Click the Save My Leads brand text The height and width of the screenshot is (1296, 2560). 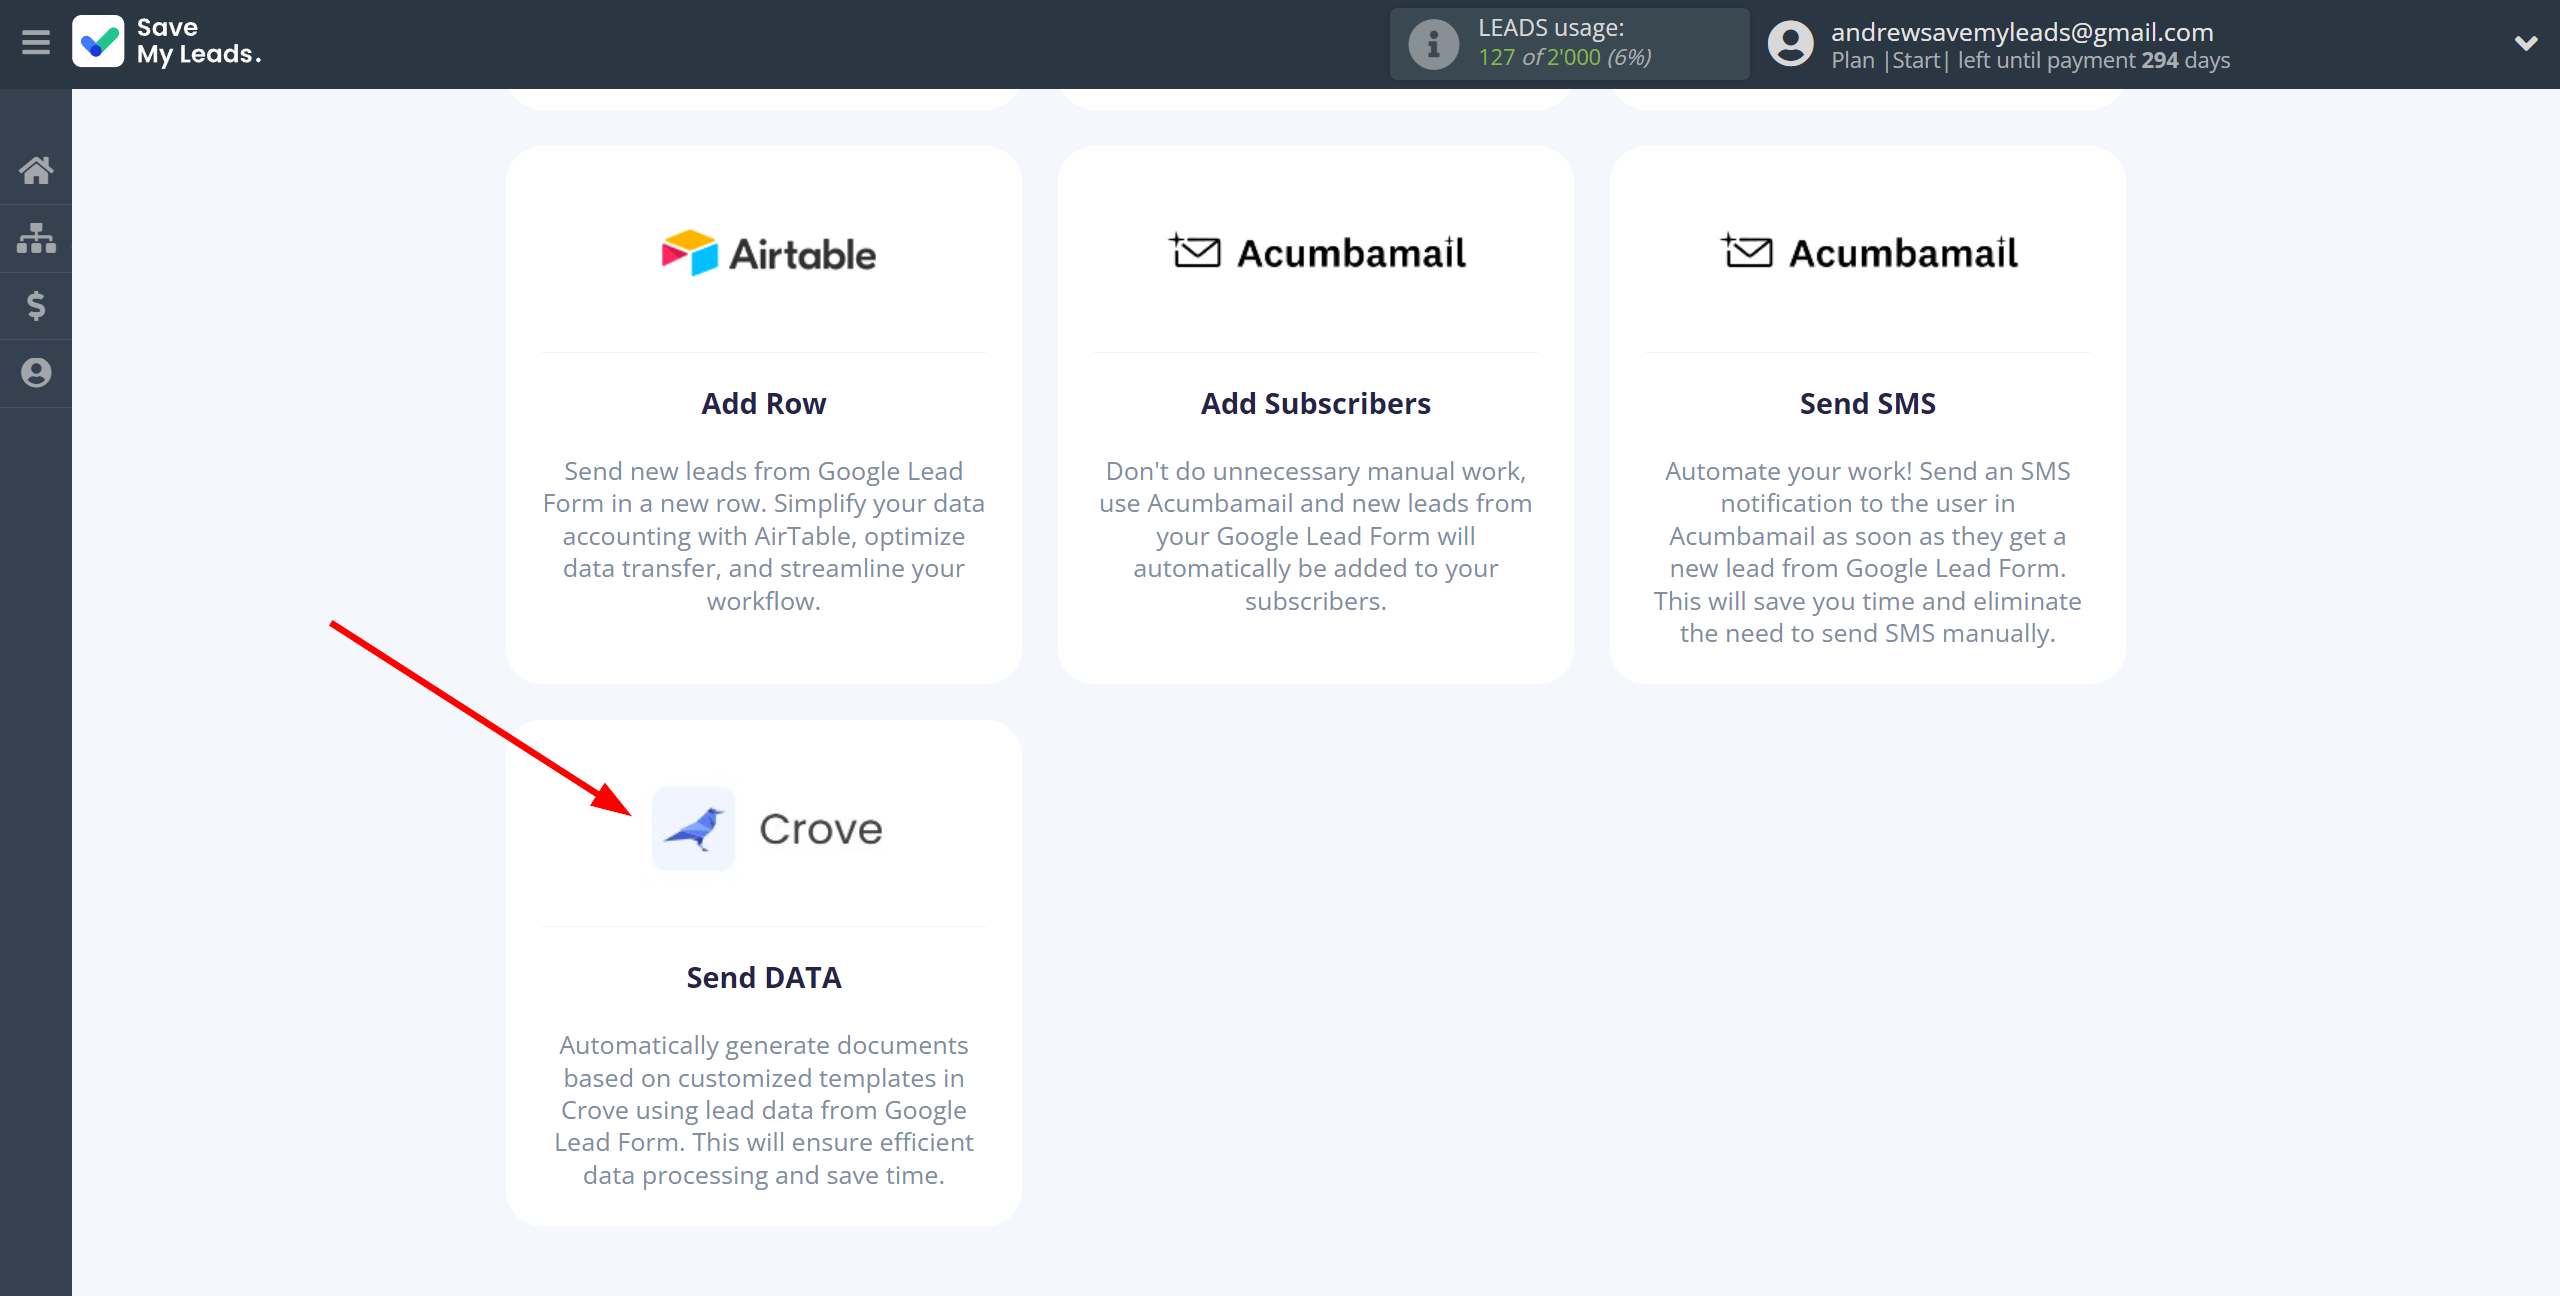pos(199,41)
